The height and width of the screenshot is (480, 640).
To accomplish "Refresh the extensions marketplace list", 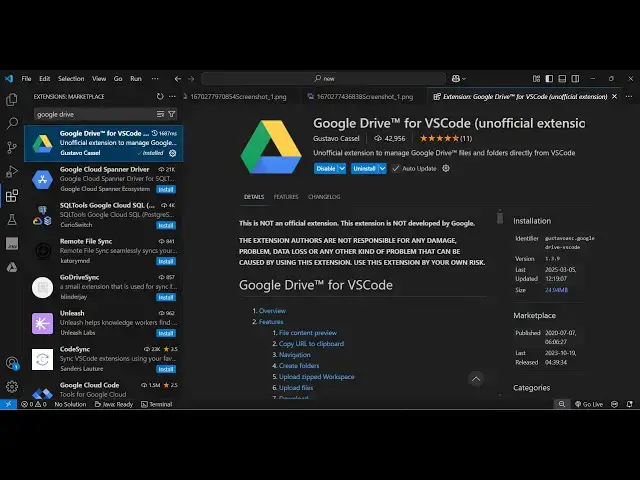I will [x=160, y=96].
